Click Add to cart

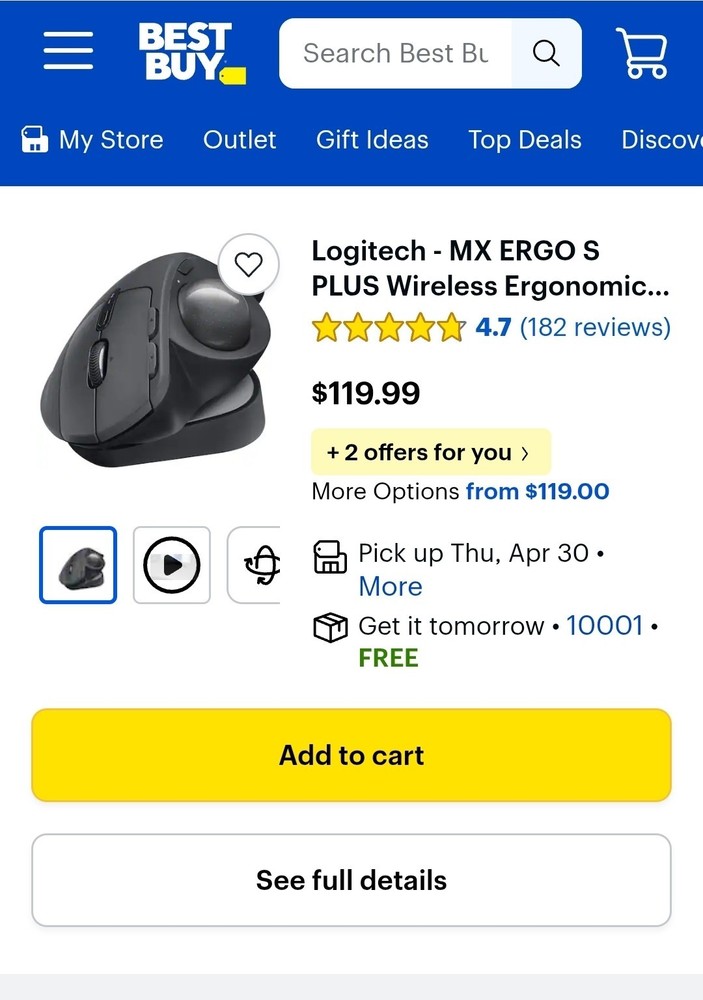point(351,755)
